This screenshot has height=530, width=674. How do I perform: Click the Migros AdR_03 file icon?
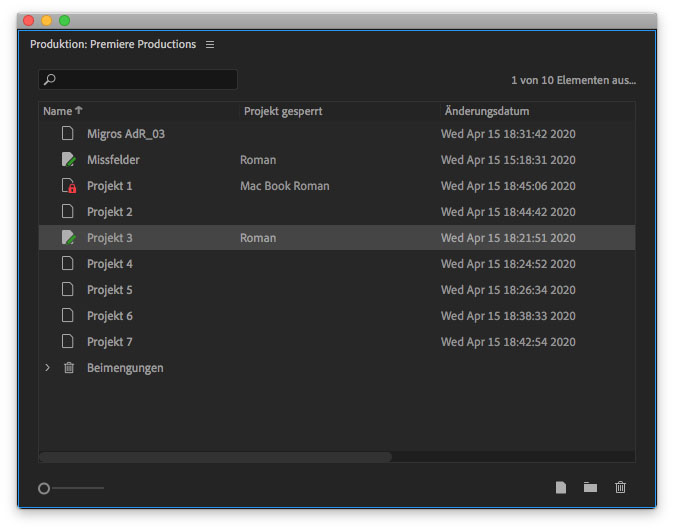click(x=67, y=133)
